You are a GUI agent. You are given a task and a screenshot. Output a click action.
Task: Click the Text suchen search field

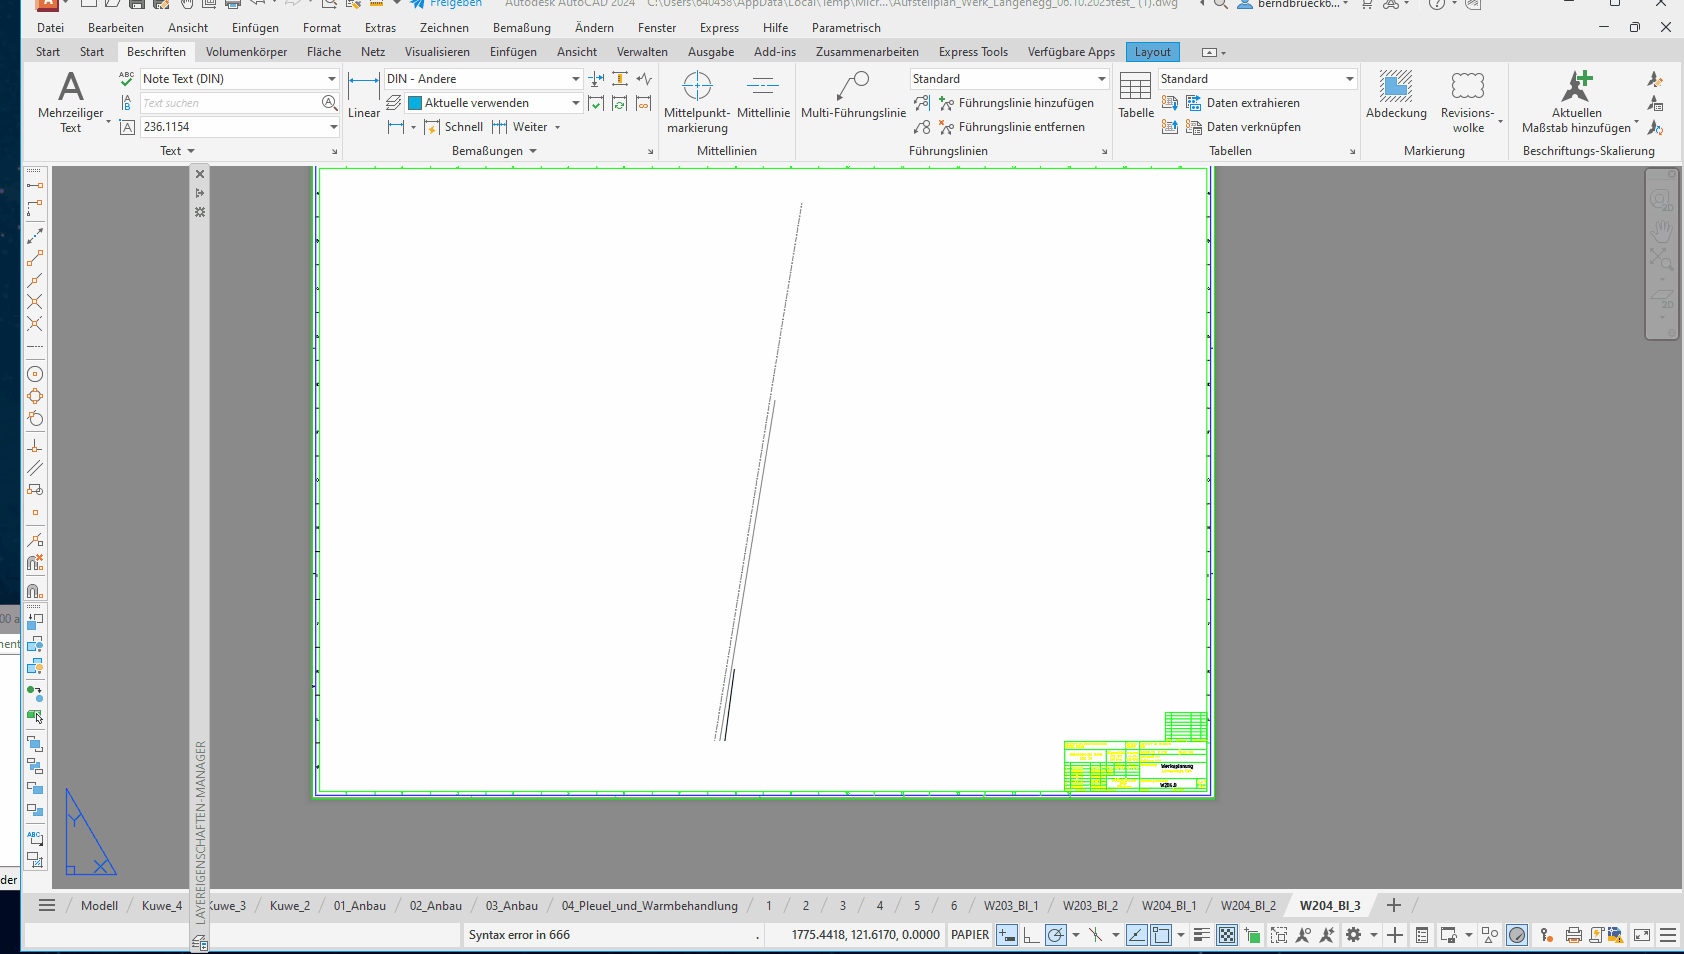[230, 103]
